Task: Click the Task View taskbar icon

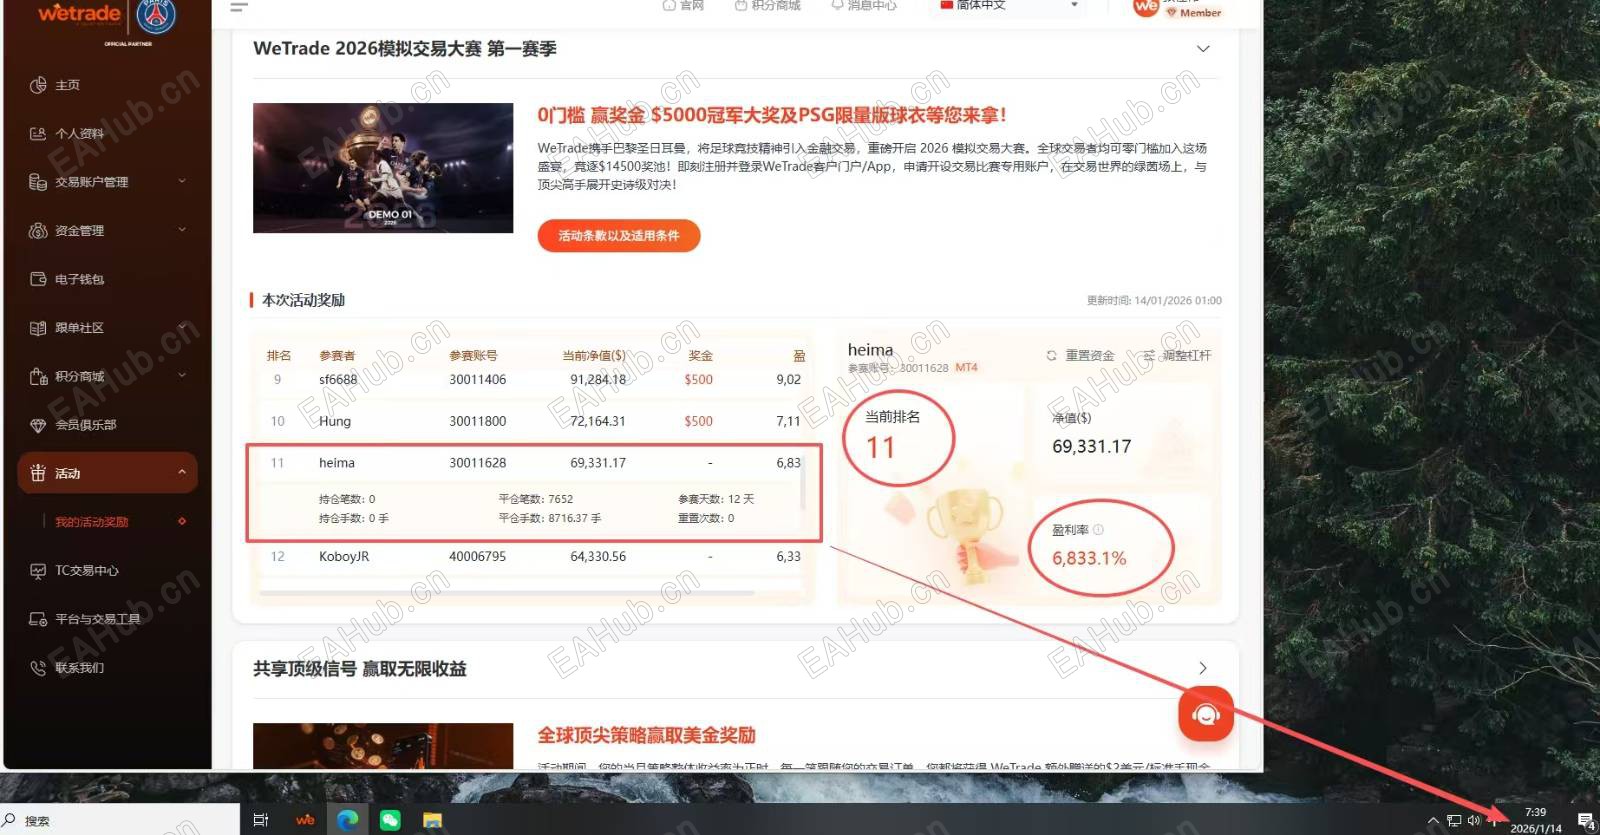Action: [x=261, y=820]
